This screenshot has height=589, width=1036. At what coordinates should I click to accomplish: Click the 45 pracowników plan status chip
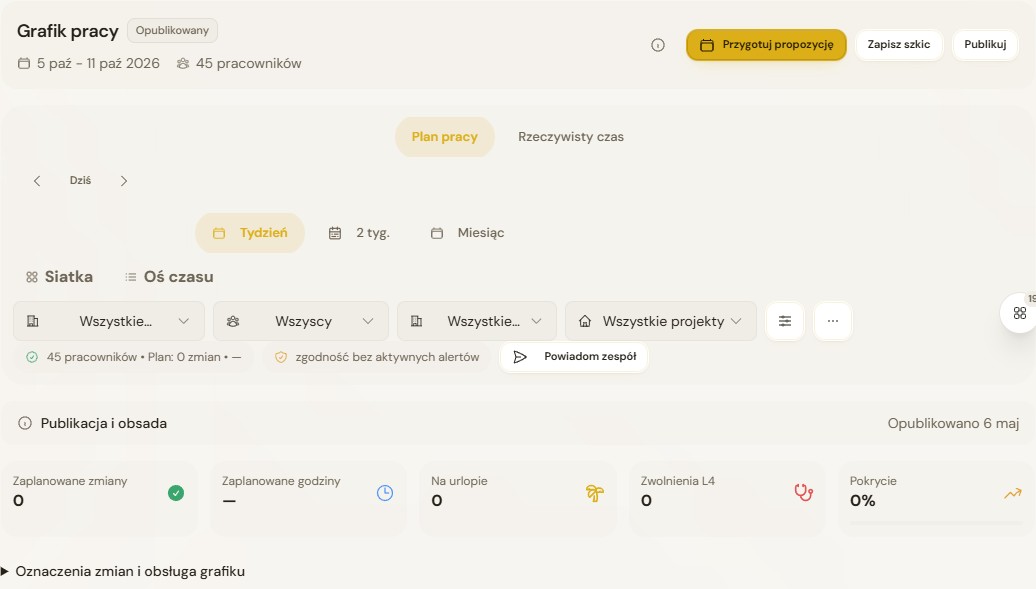pyautogui.click(x=133, y=357)
